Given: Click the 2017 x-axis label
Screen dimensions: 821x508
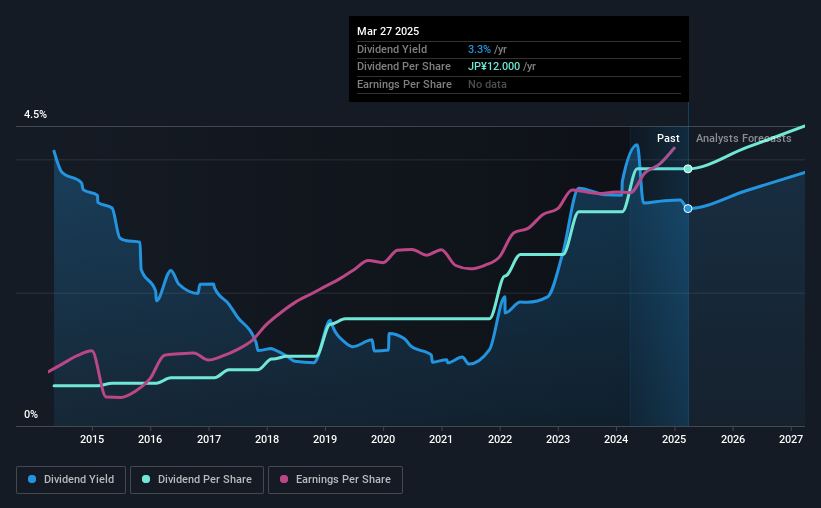Looking at the screenshot, I should pyautogui.click(x=208, y=439).
